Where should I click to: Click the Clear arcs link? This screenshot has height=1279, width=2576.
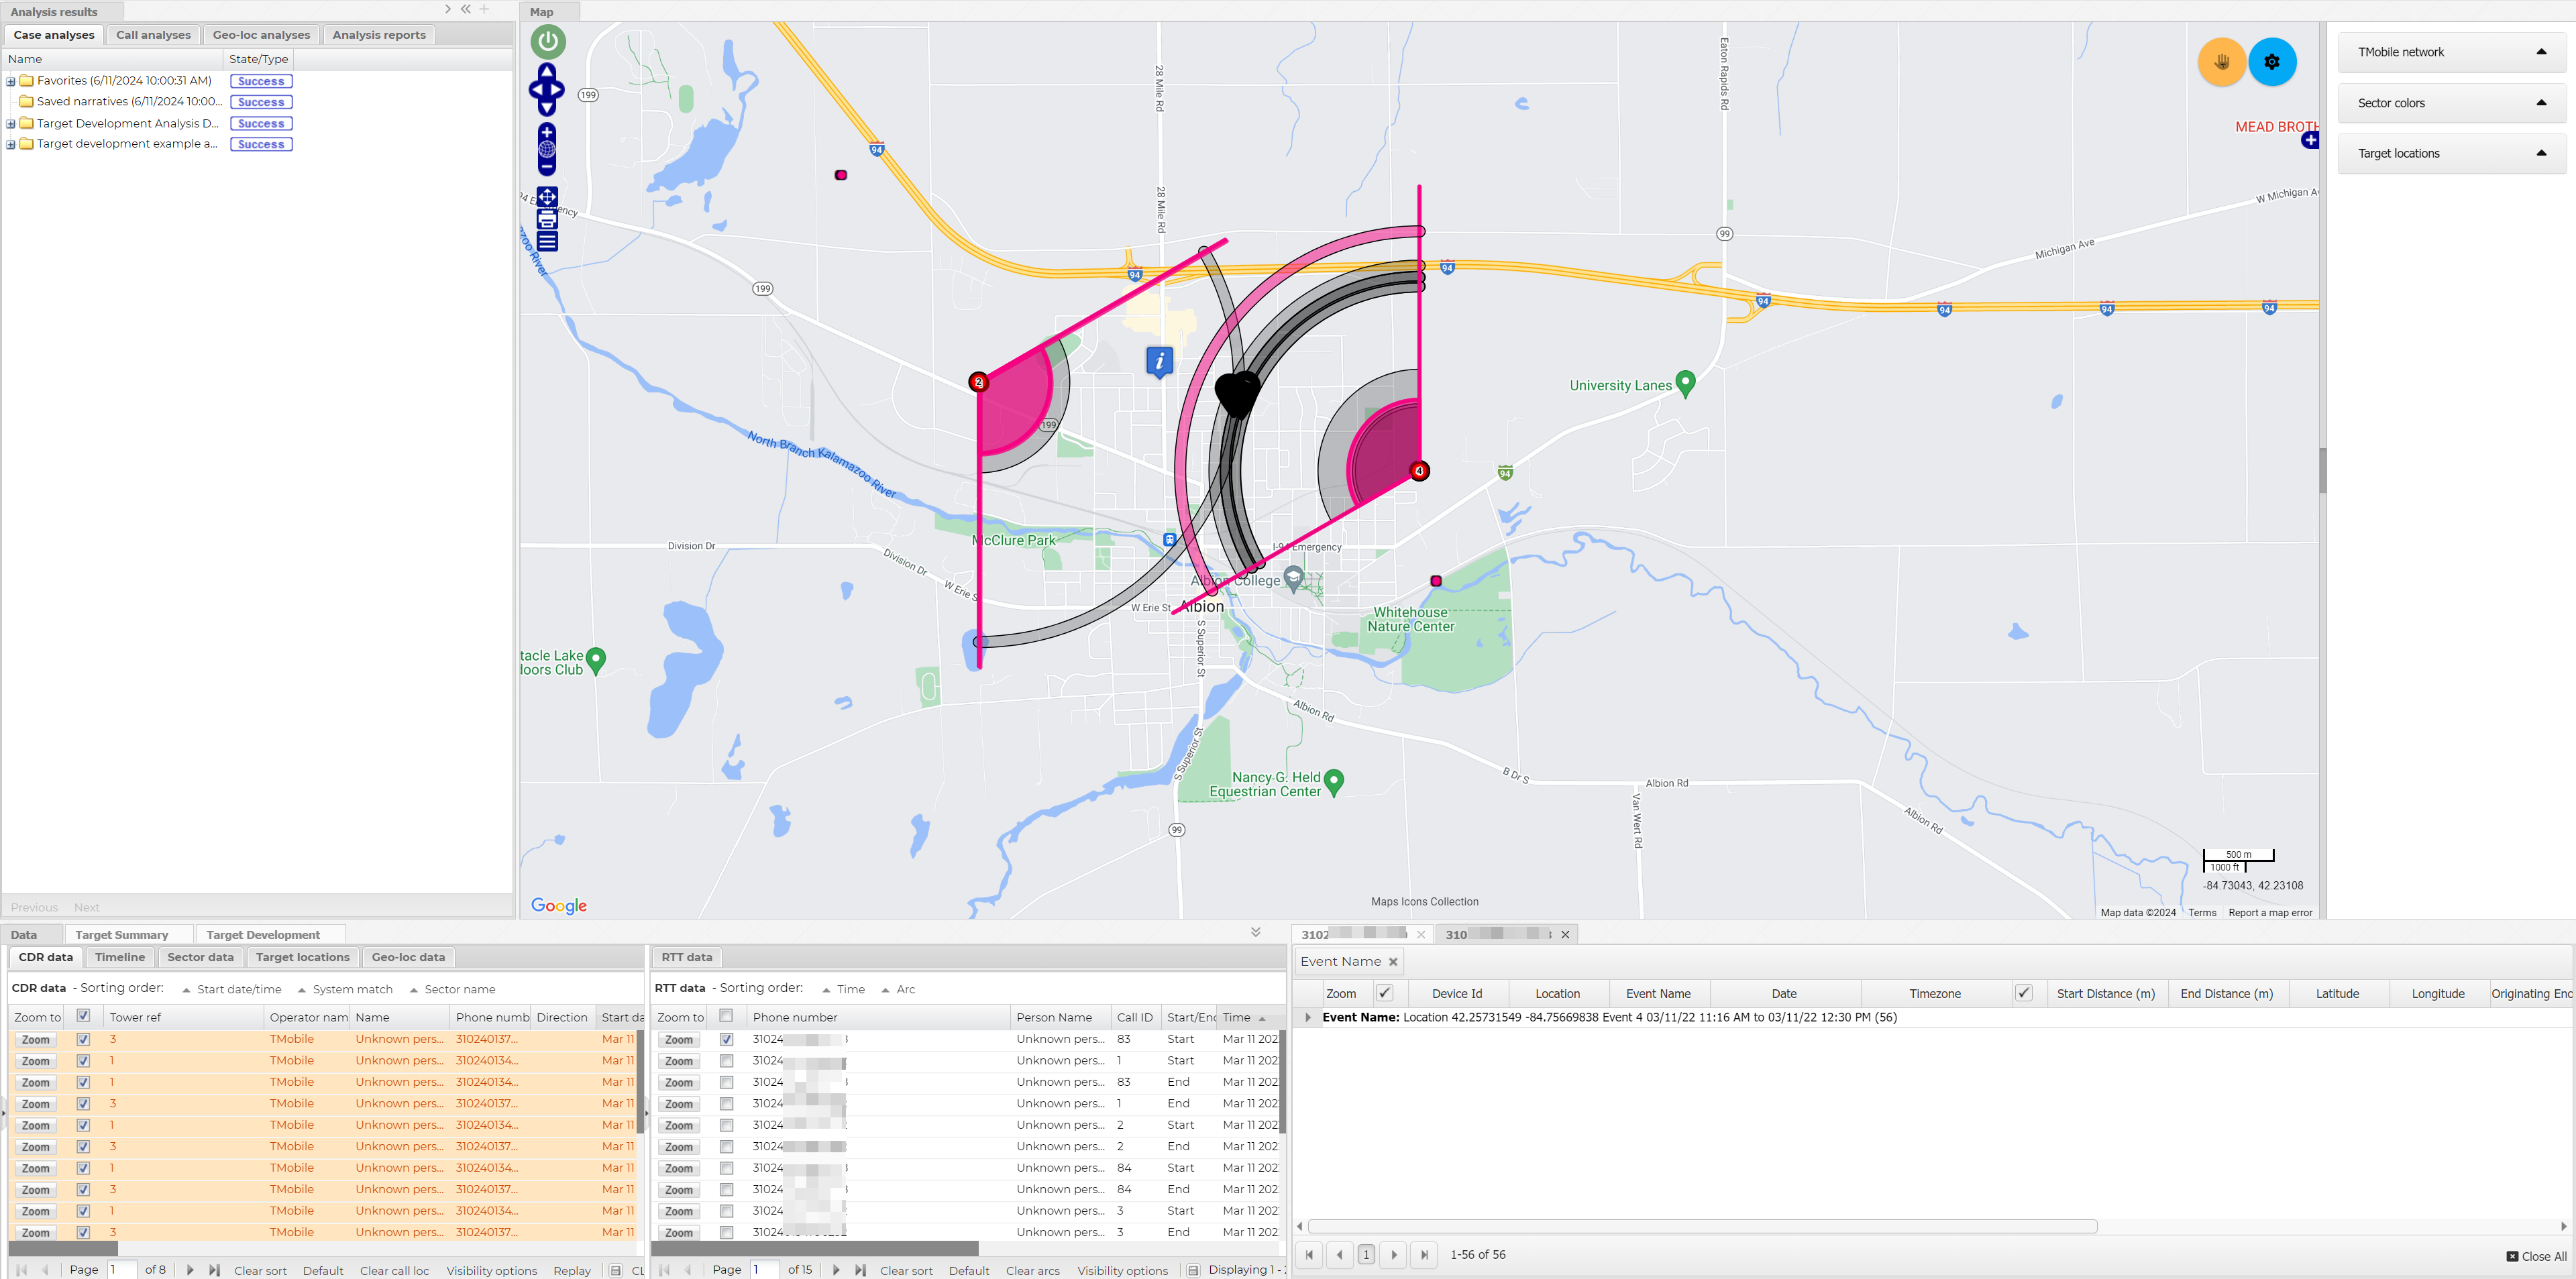point(1032,1271)
